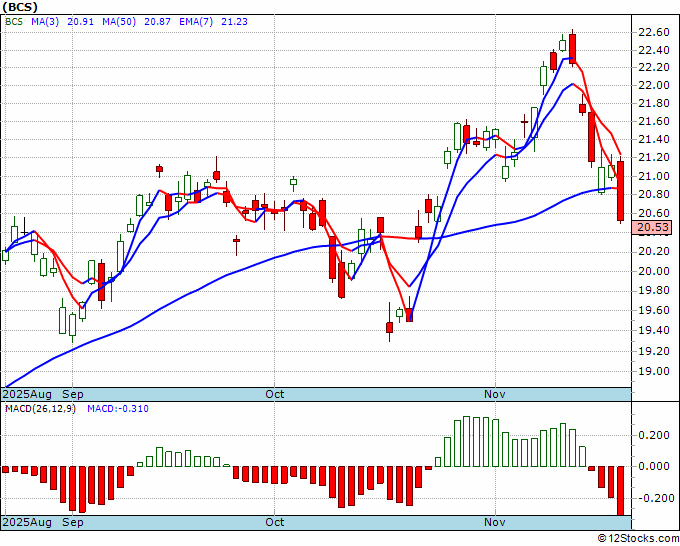The width and height of the screenshot is (680, 546).
Task: Click the 0.200 MACD axis label
Action: click(654, 435)
